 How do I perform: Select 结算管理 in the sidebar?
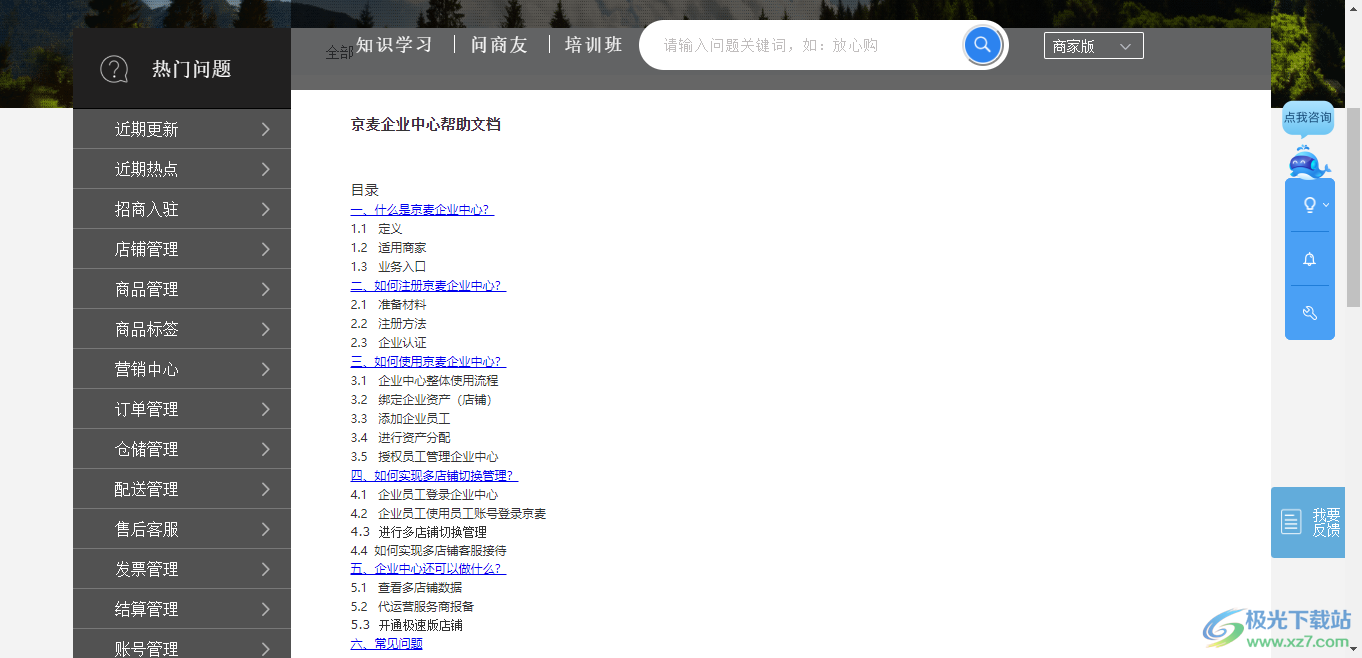[x=182, y=609]
